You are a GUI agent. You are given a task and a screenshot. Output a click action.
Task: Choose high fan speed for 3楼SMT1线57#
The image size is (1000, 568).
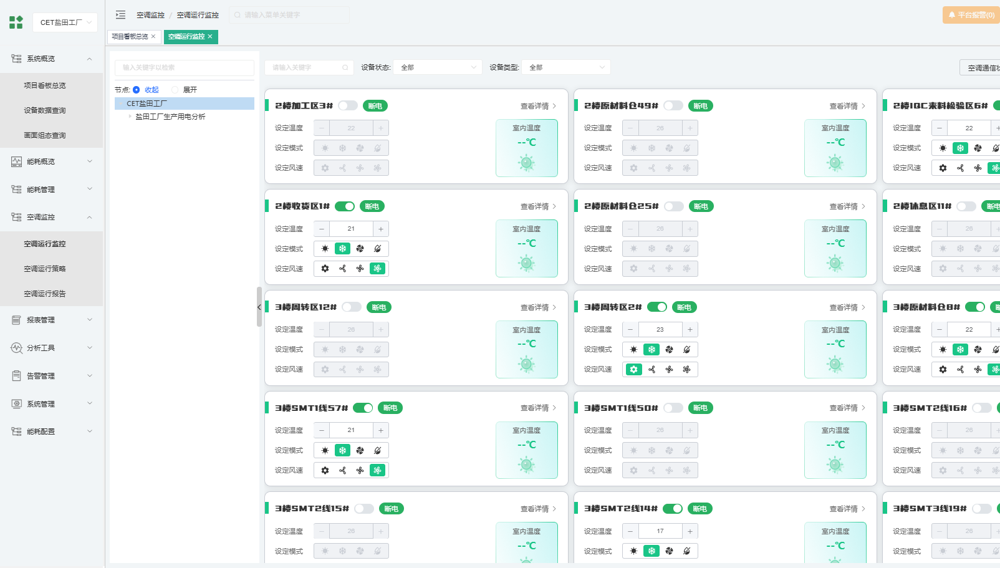click(x=377, y=470)
